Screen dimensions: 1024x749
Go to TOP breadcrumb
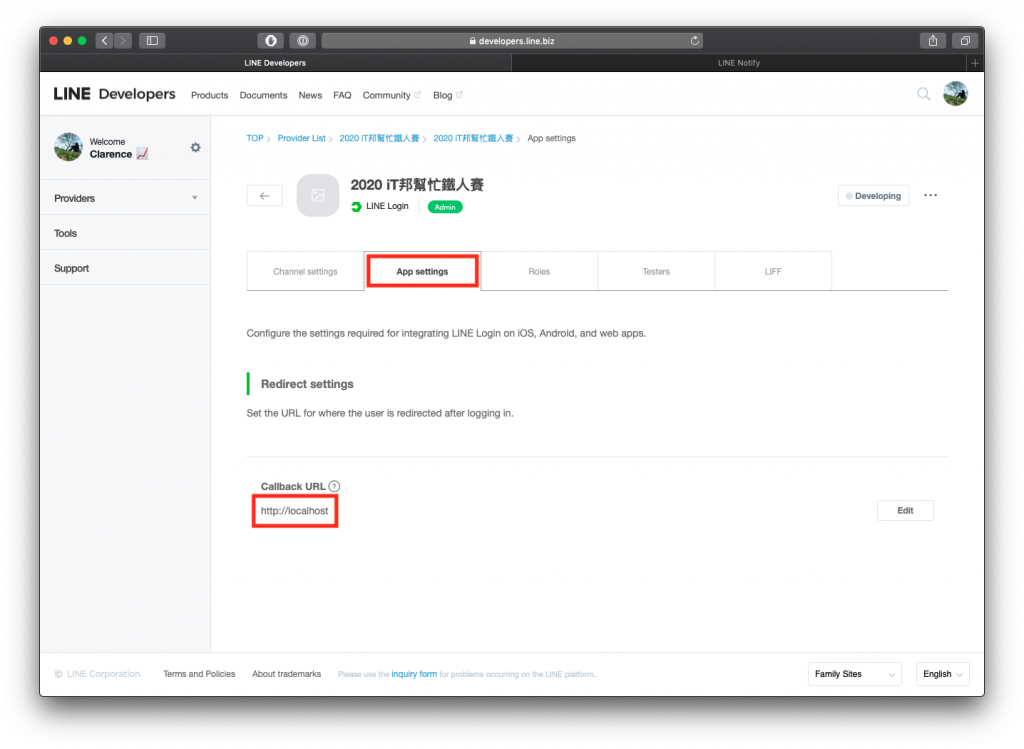pyautogui.click(x=255, y=138)
